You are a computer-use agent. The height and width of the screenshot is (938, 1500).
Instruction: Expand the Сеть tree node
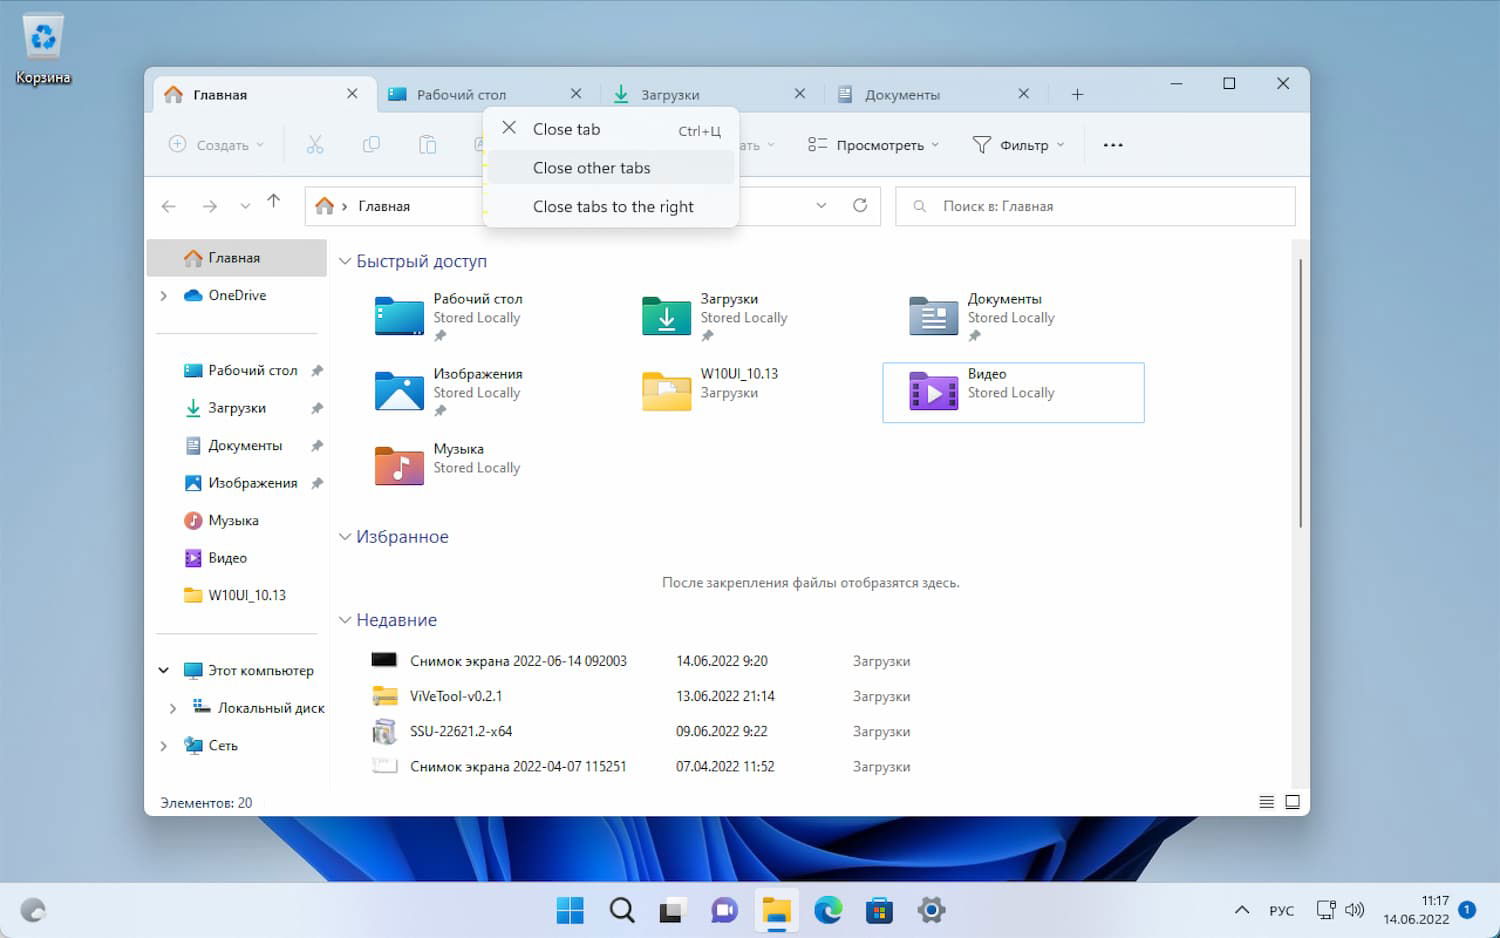click(164, 746)
